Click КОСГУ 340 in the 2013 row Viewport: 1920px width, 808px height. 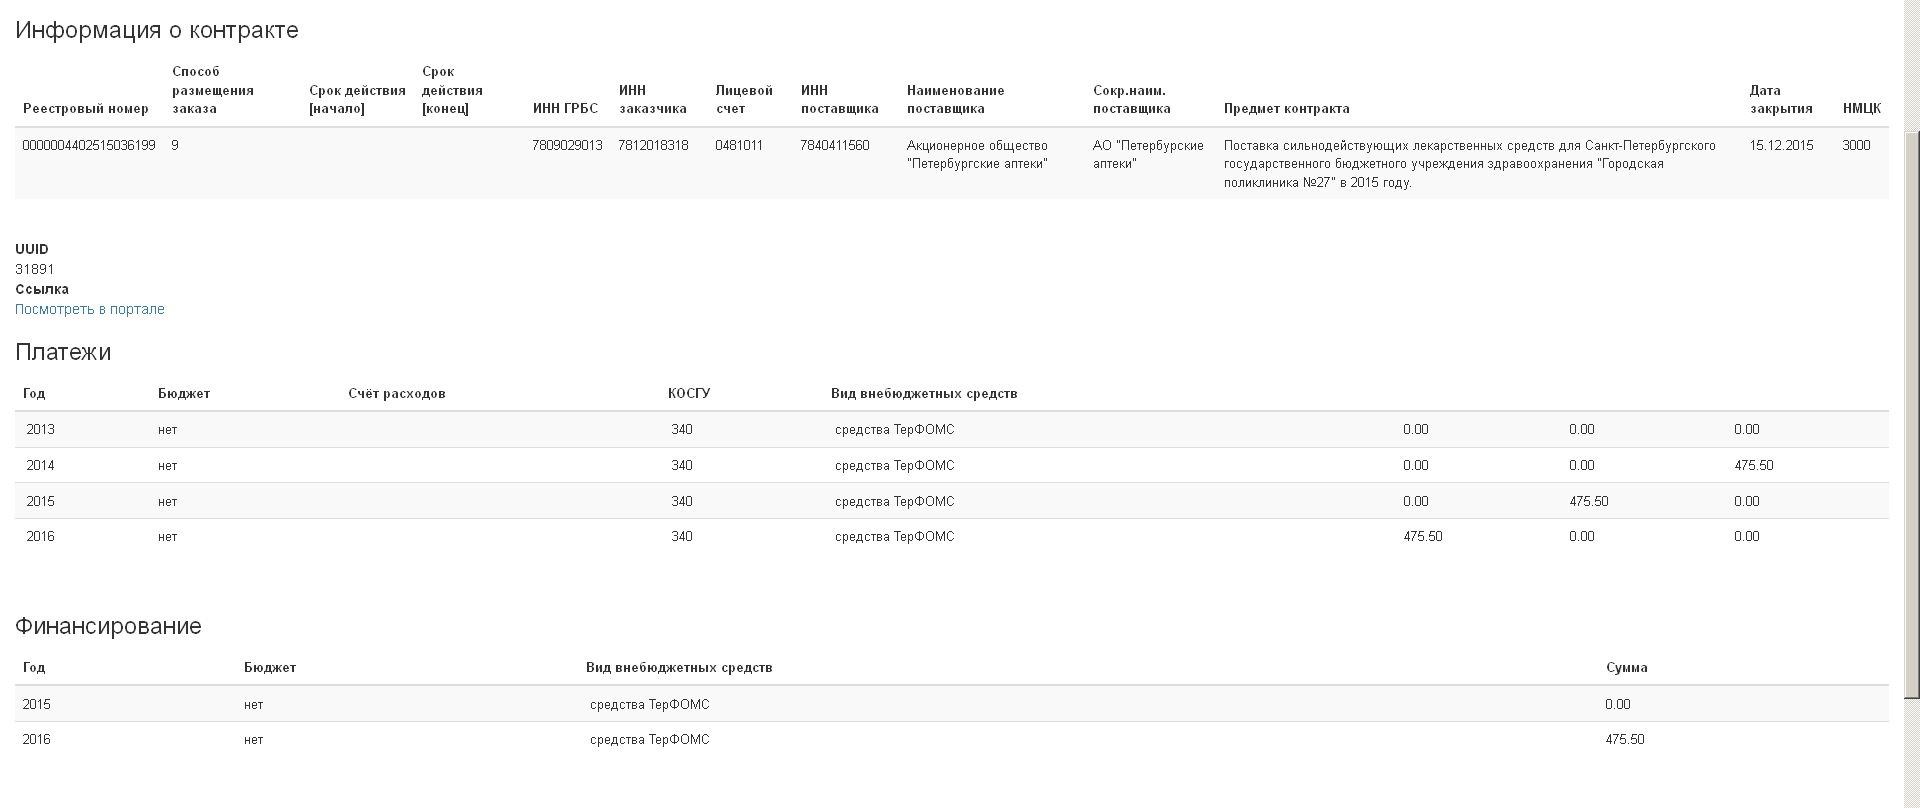point(682,429)
